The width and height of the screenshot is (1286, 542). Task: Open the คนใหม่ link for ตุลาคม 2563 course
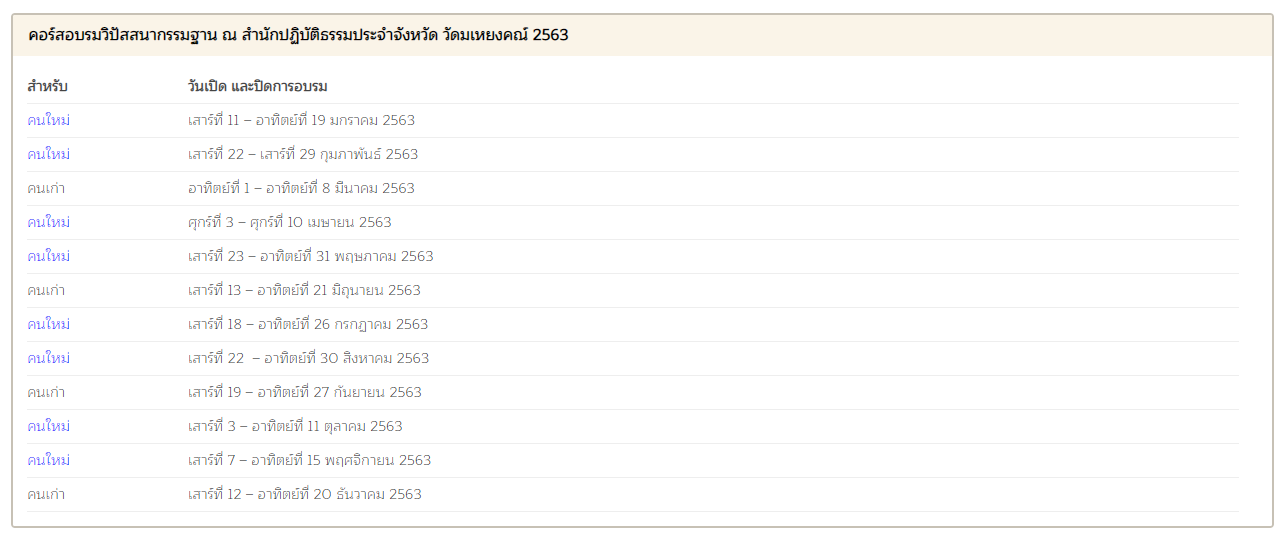[x=48, y=427]
